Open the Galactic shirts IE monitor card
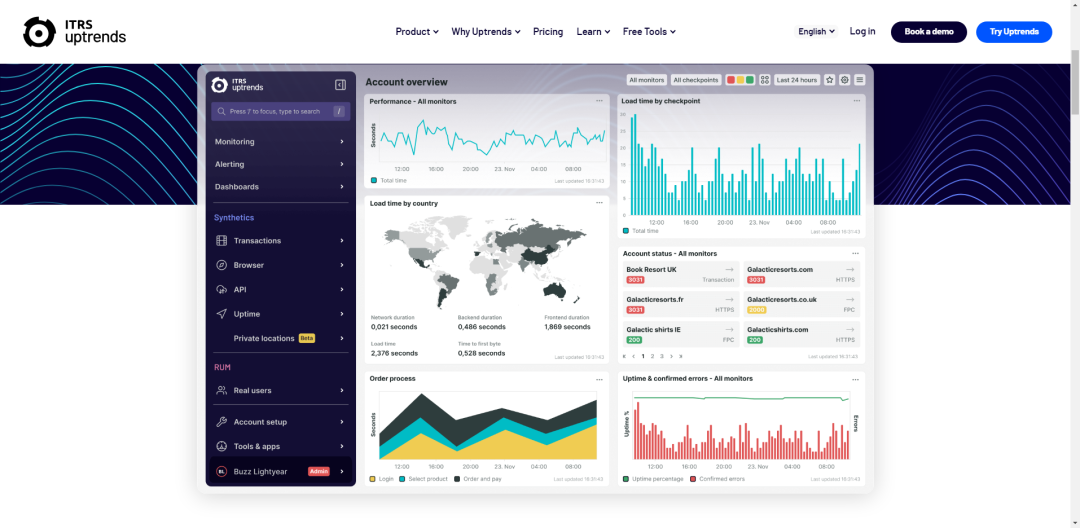The height and width of the screenshot is (528, 1080). (681, 335)
